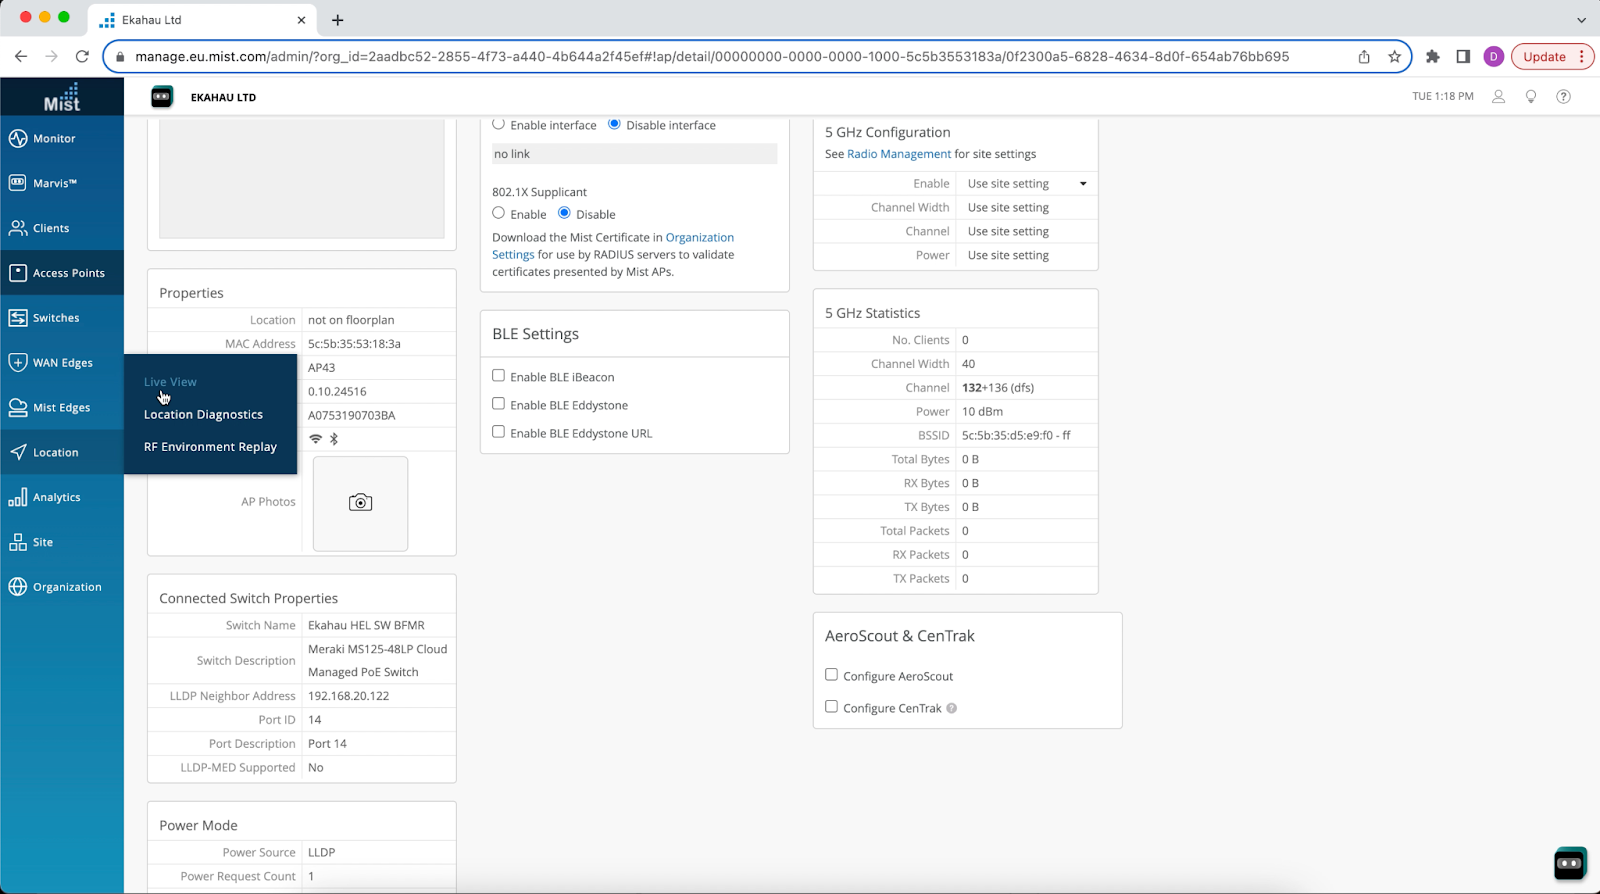The height and width of the screenshot is (894, 1600).
Task: Open browser extensions puzzle icon
Action: point(1432,57)
